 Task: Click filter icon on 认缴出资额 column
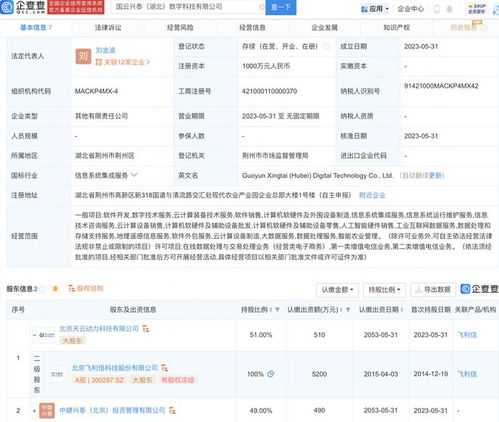click(x=348, y=310)
